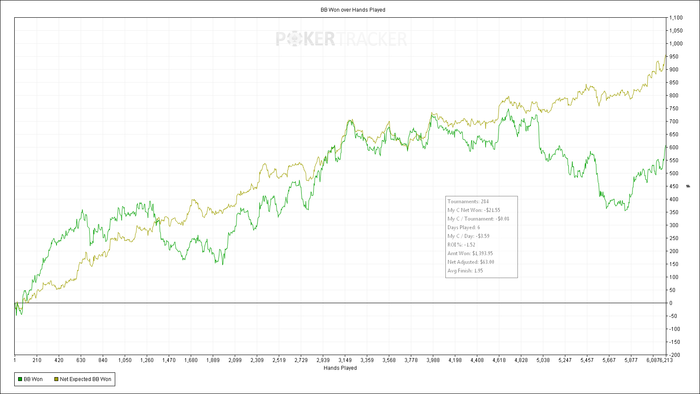Click the 4,198 x-axis tick label

coord(455,360)
